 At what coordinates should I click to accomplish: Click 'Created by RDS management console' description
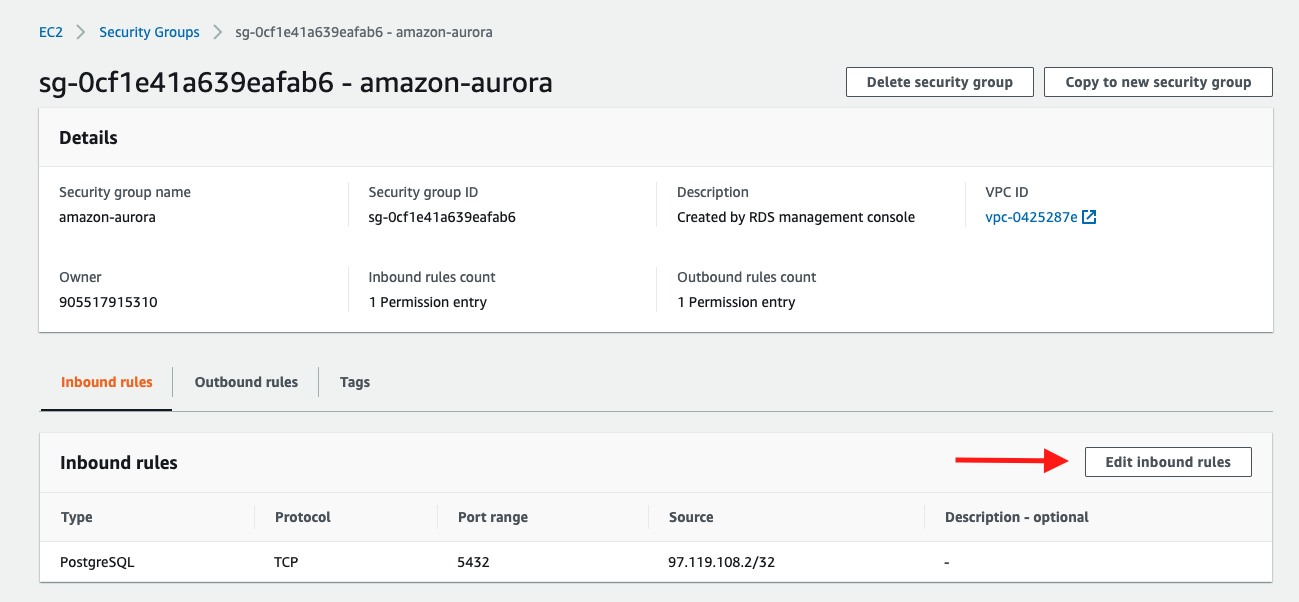[796, 217]
